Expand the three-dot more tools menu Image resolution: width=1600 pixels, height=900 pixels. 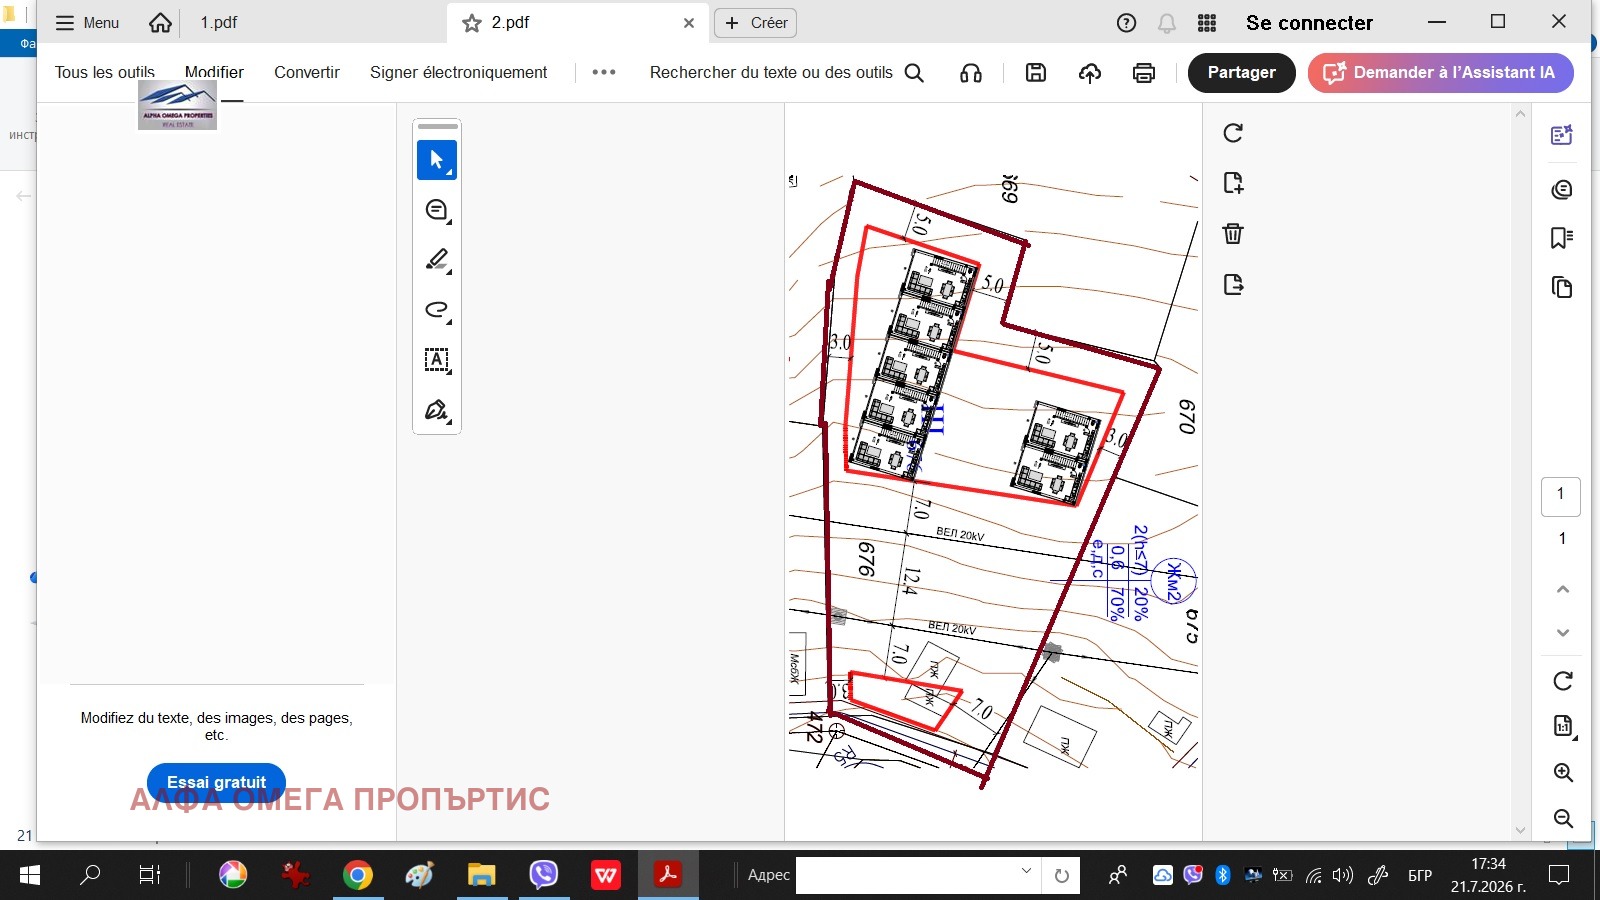[604, 72]
